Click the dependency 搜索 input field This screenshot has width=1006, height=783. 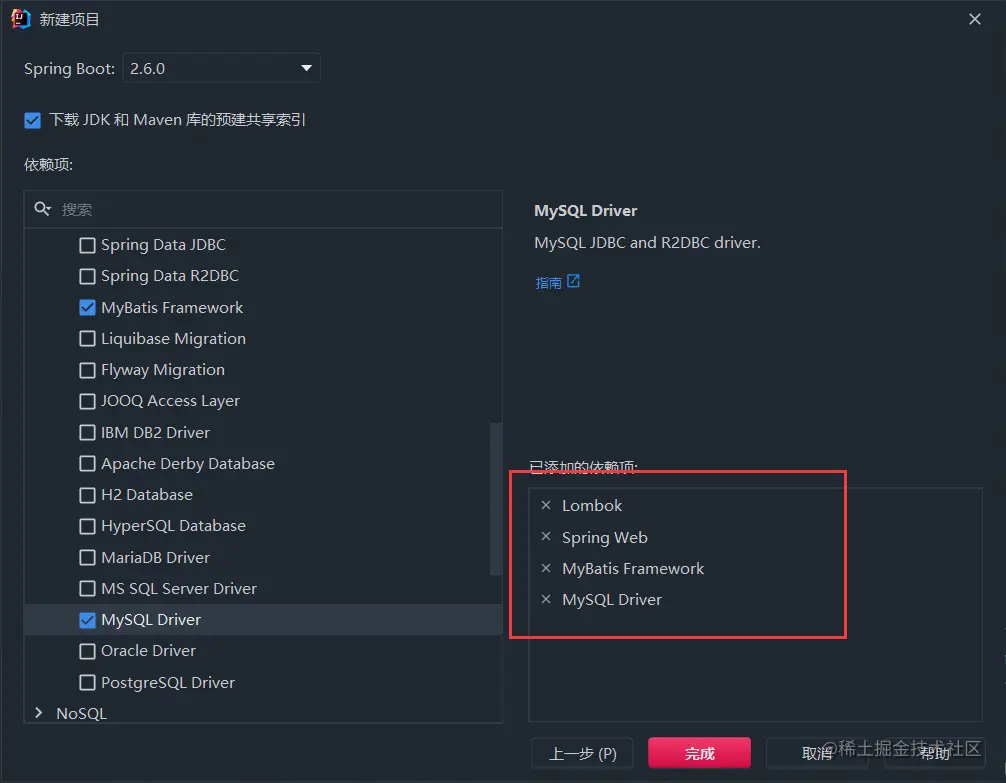point(263,209)
